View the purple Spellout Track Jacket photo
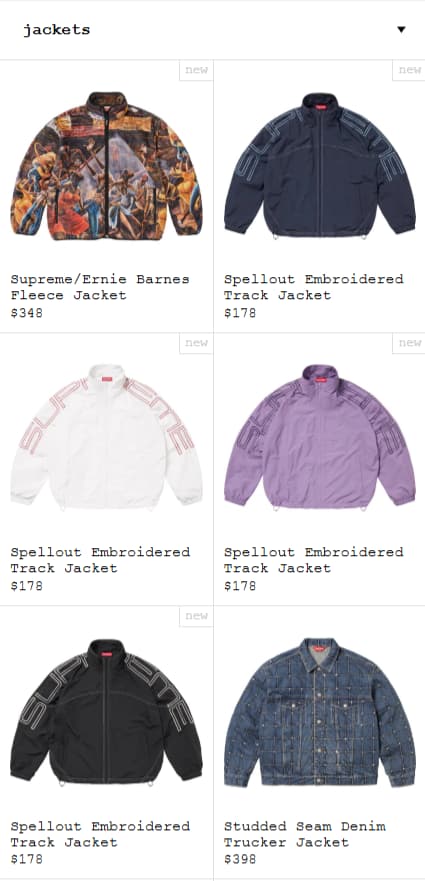425x881 pixels. [319, 438]
